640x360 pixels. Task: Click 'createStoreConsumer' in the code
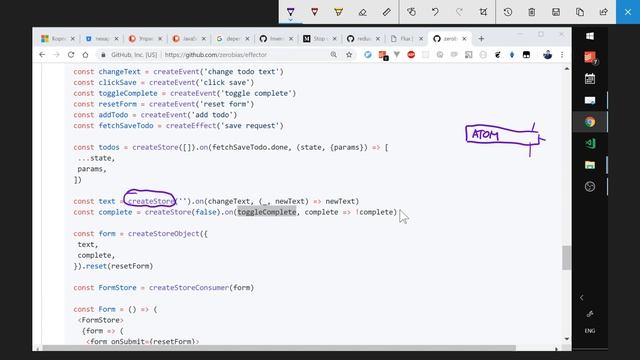coord(189,287)
